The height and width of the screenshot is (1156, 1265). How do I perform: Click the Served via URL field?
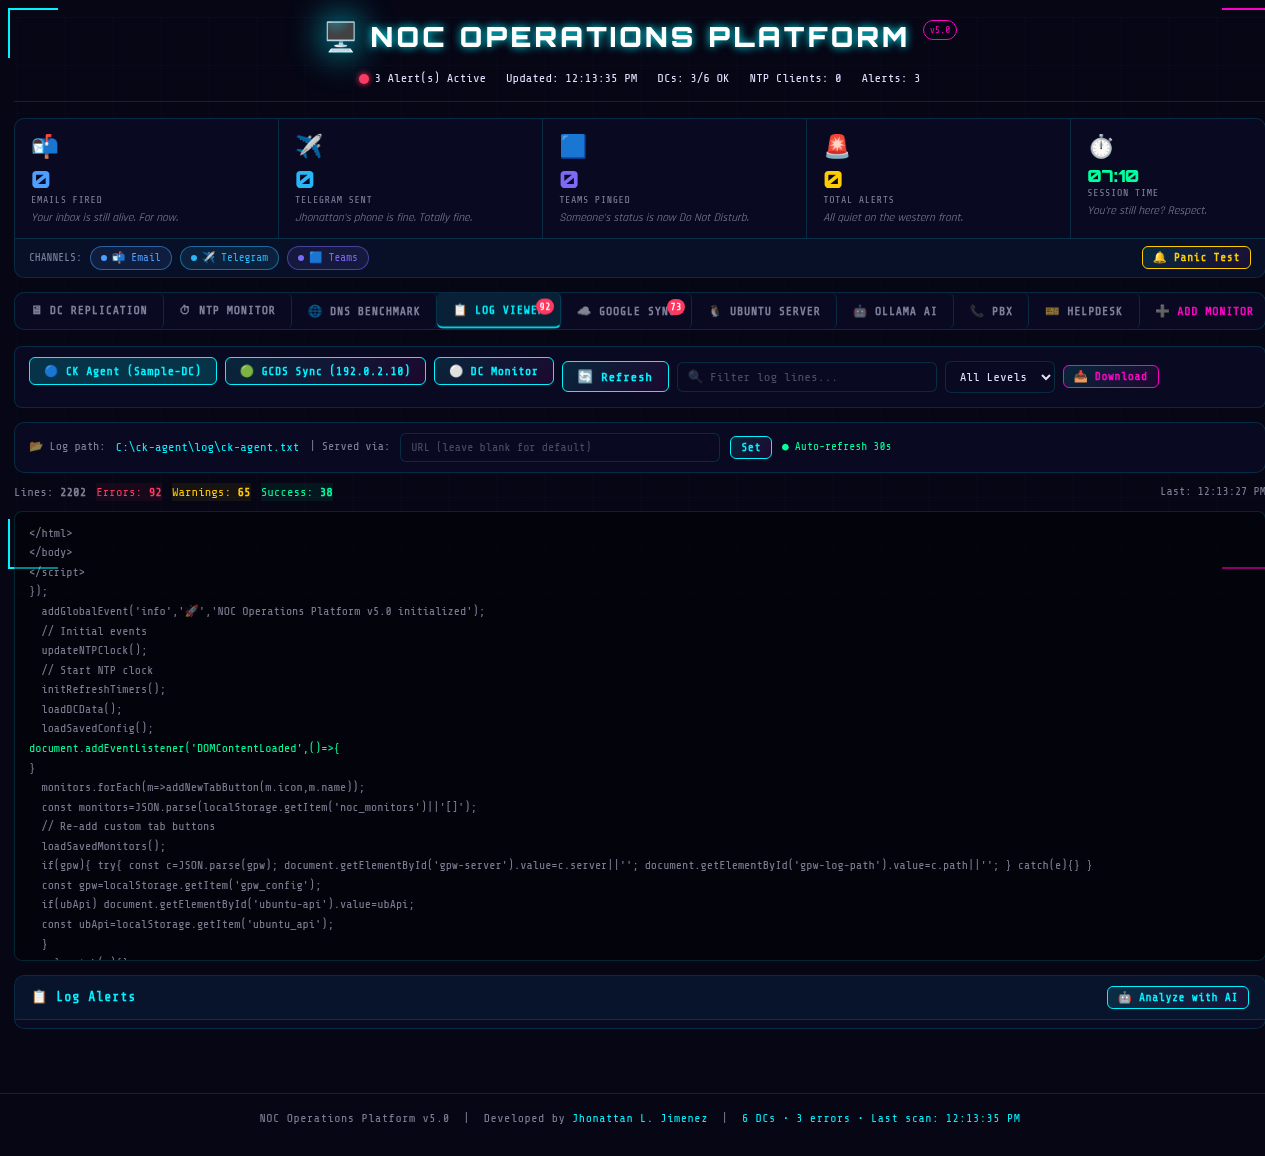[x=560, y=447]
